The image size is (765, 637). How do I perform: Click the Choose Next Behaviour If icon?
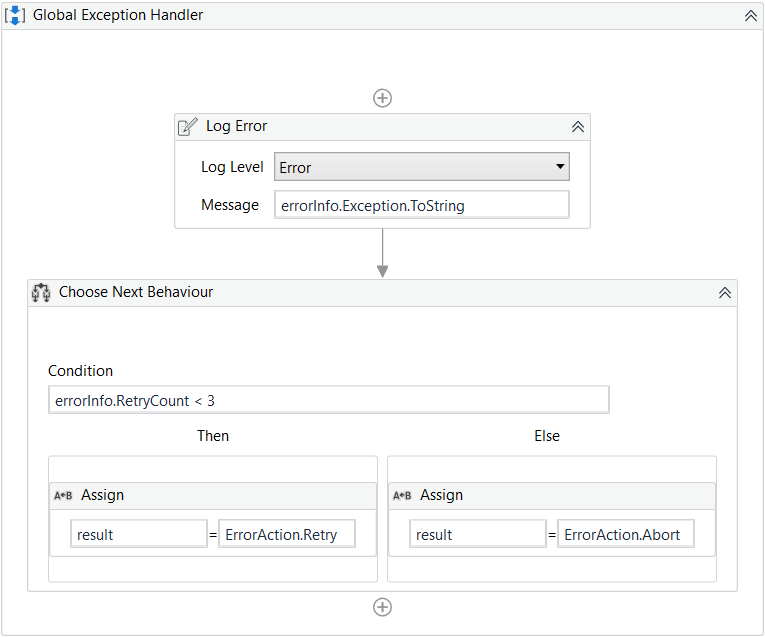click(42, 293)
